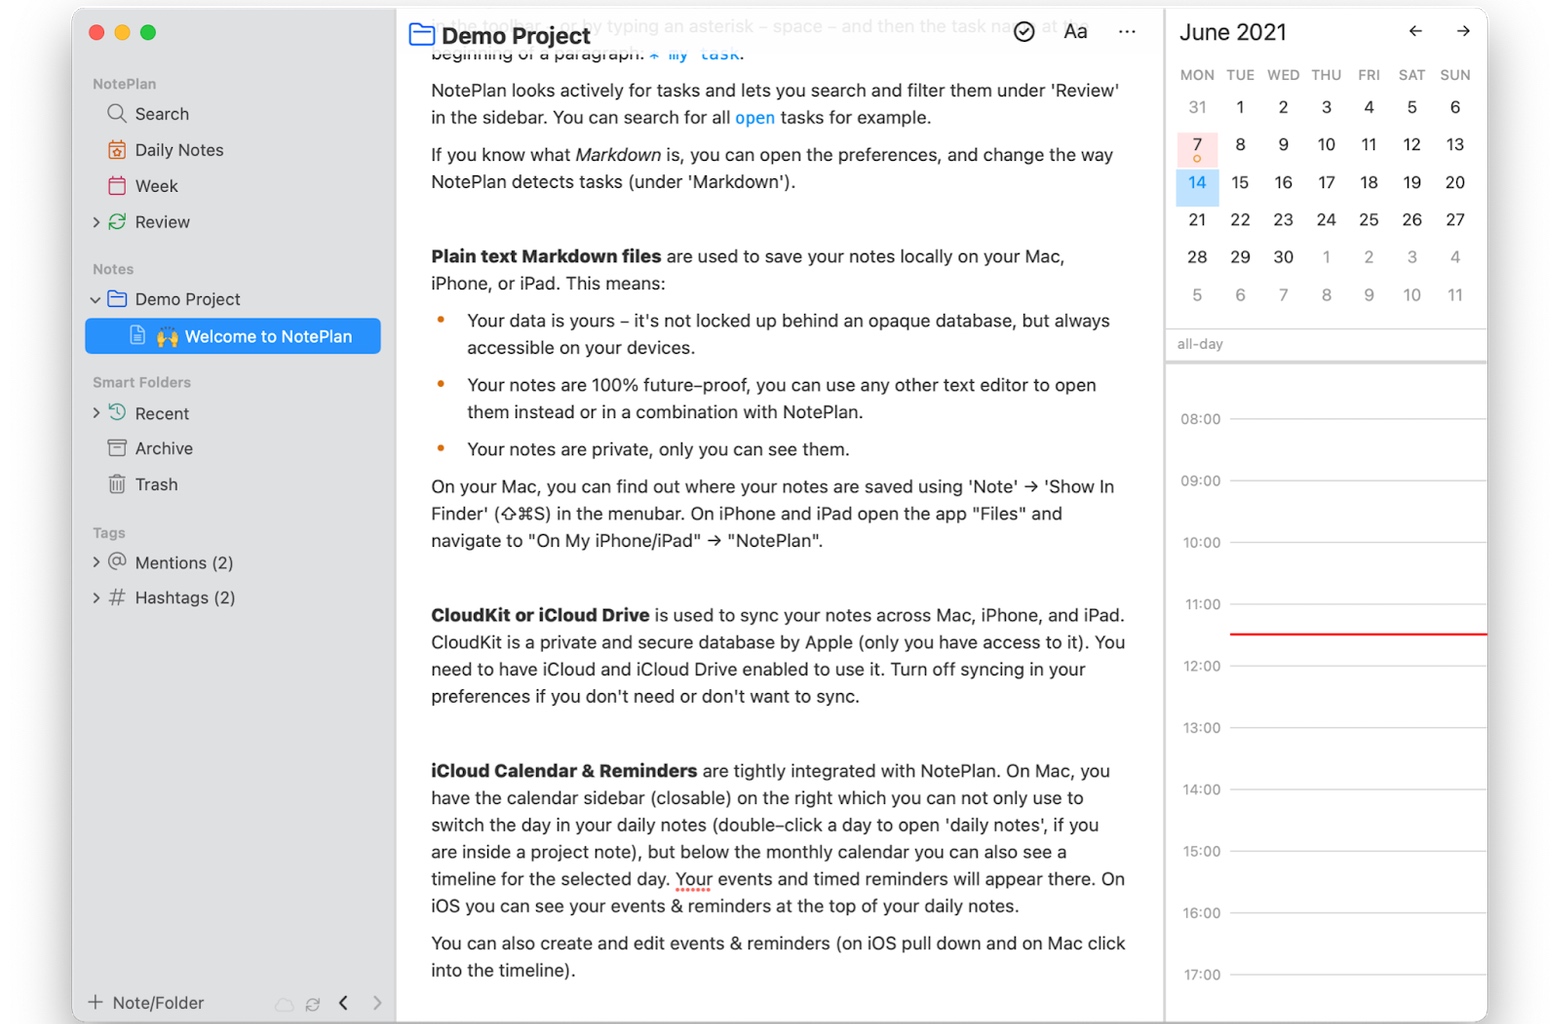Viewport: 1560px width, 1024px height.
Task: Expand the Review section
Action: click(x=96, y=222)
